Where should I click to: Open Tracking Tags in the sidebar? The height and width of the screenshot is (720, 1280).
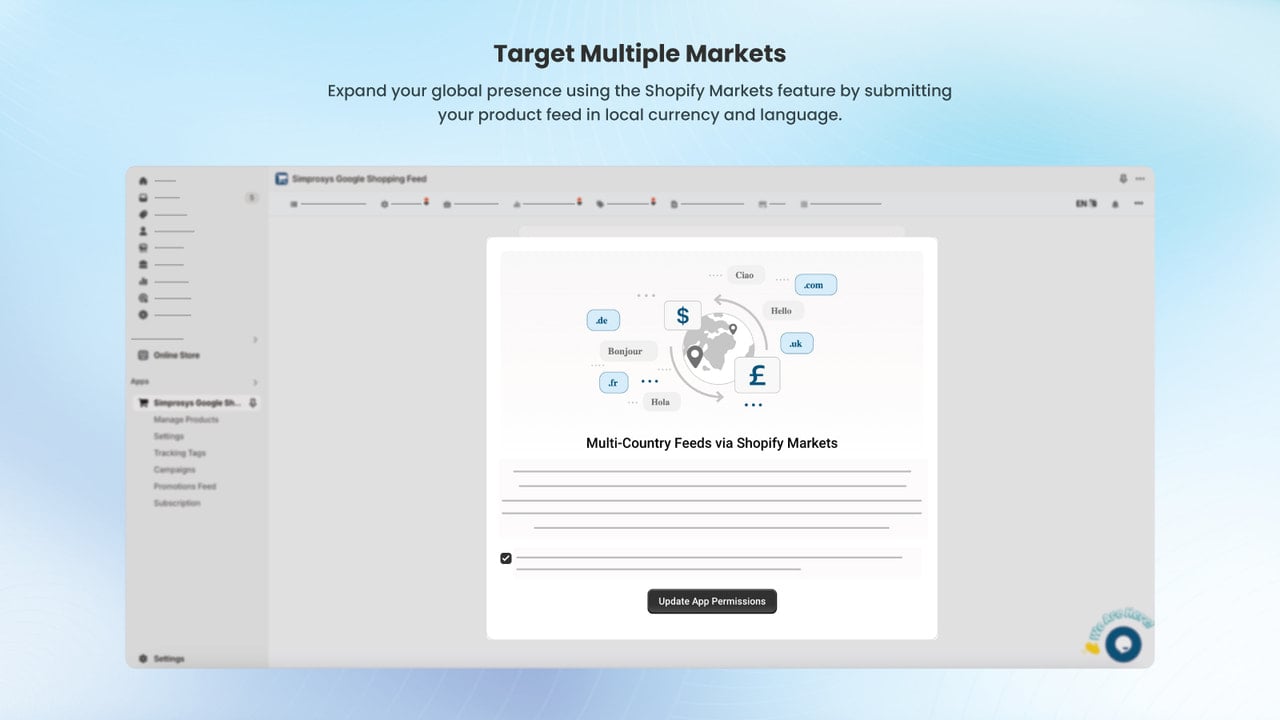[180, 453]
